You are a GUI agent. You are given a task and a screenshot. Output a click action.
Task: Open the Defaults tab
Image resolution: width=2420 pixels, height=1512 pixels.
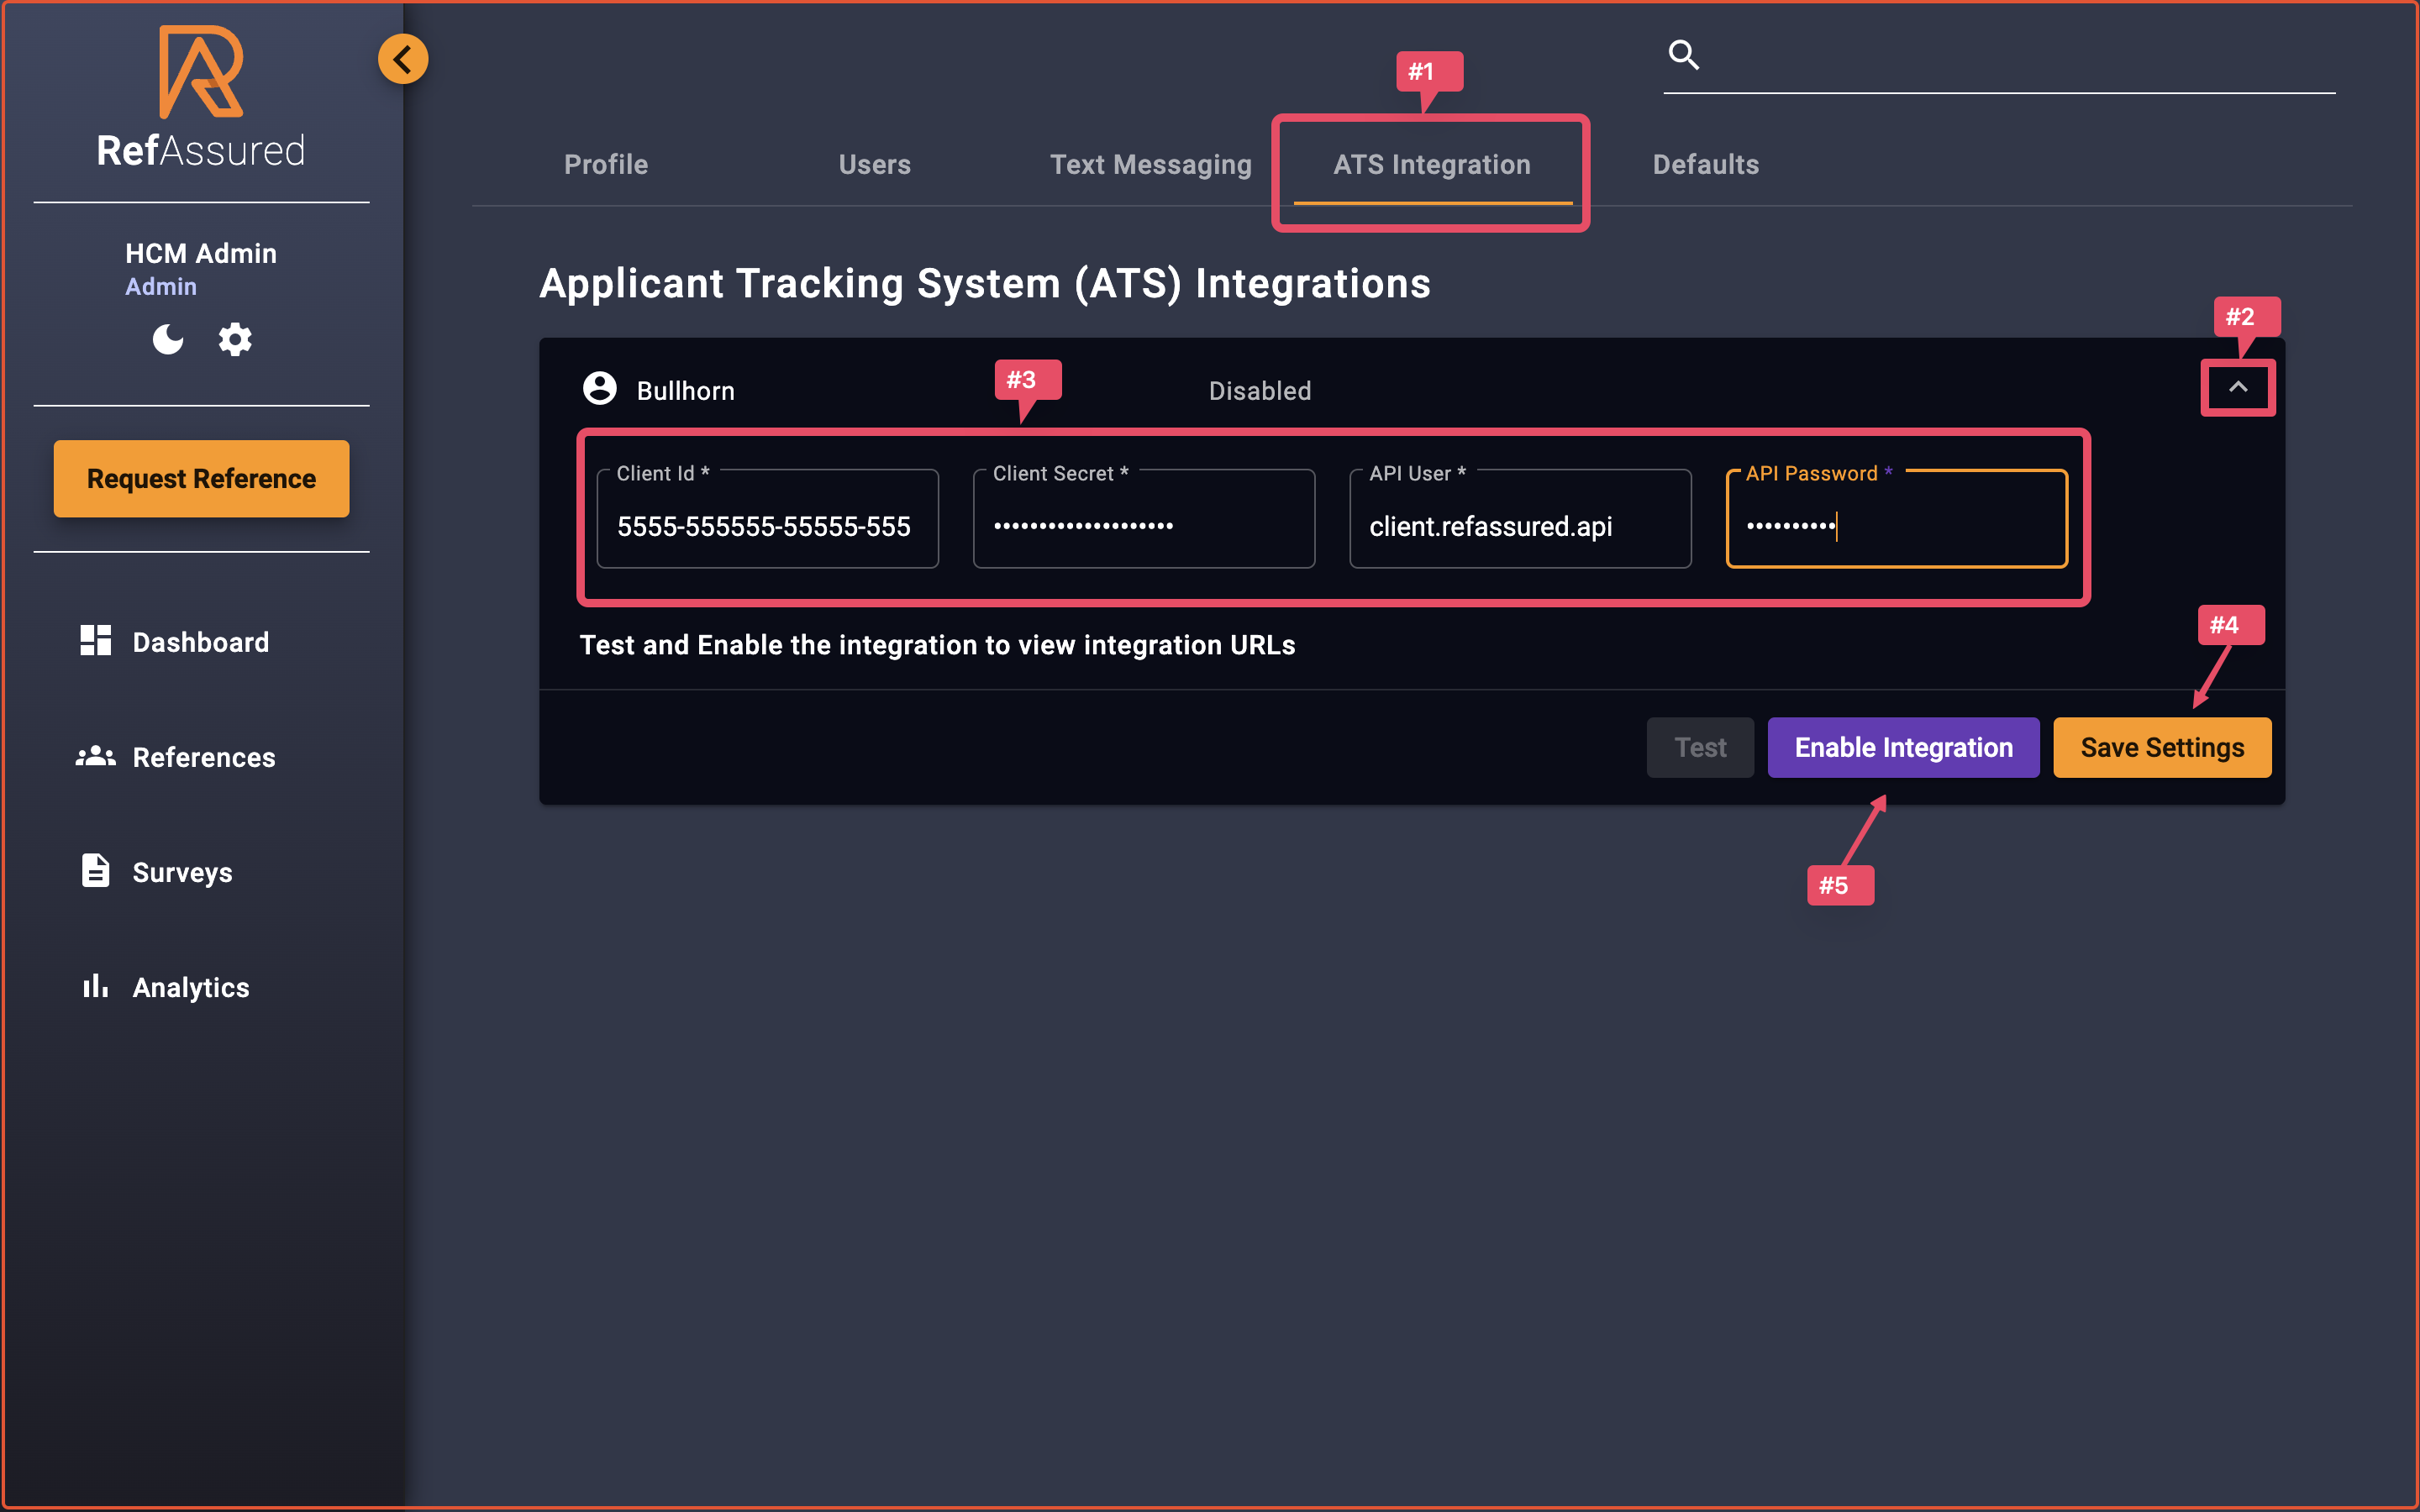point(1705,164)
